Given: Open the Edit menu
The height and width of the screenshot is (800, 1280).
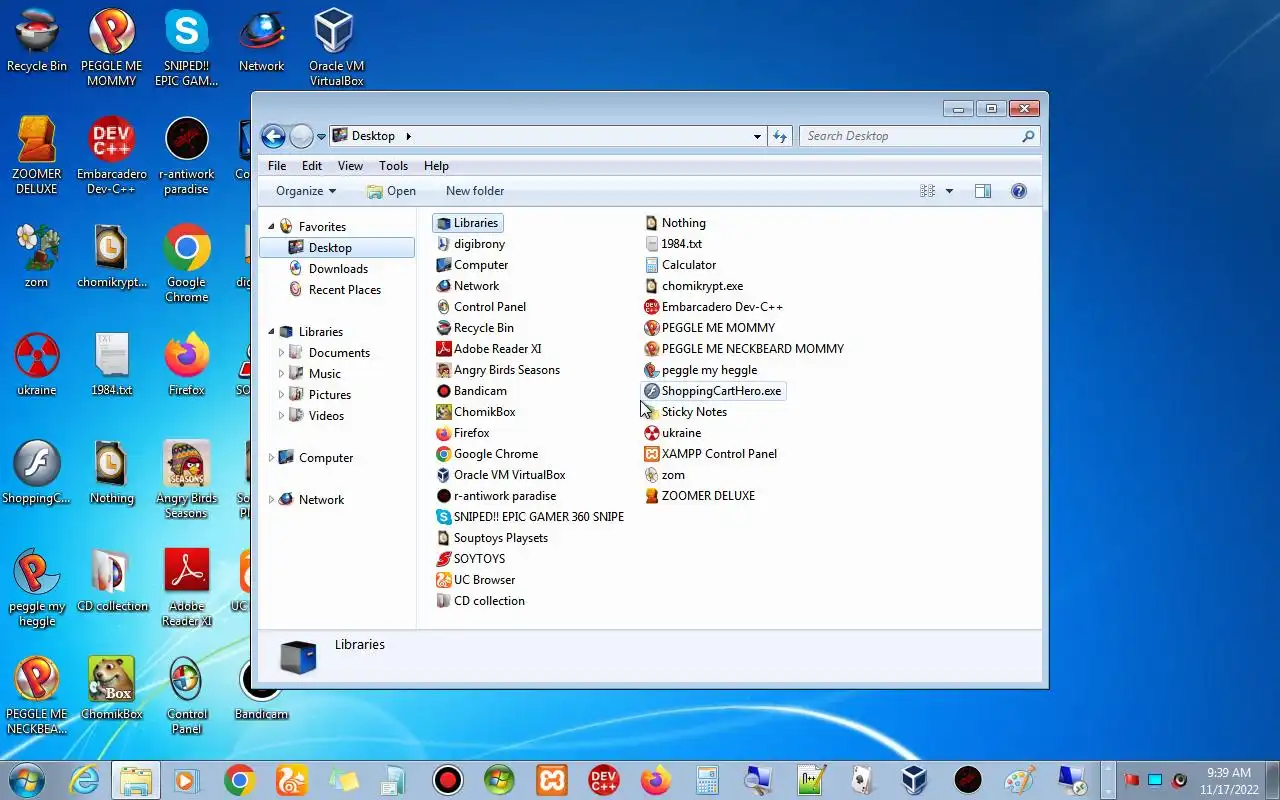Looking at the screenshot, I should pyautogui.click(x=312, y=166).
